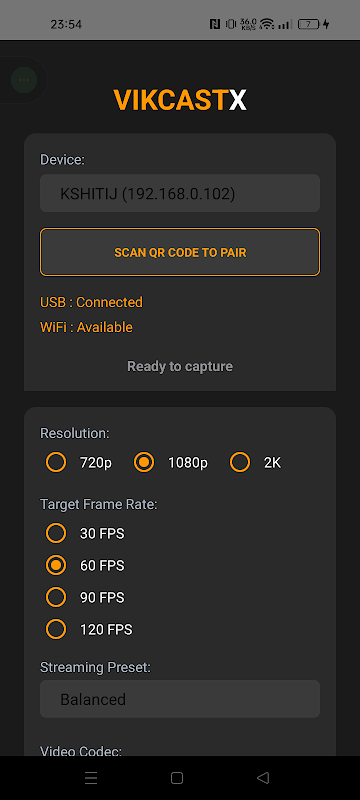This screenshot has width=360, height=800.
Task: Tap the battery indicator icon
Action: 308,24
